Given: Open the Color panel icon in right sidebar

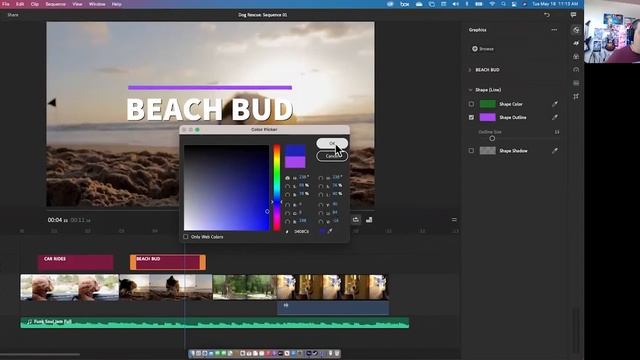Looking at the screenshot, I should click(576, 56).
